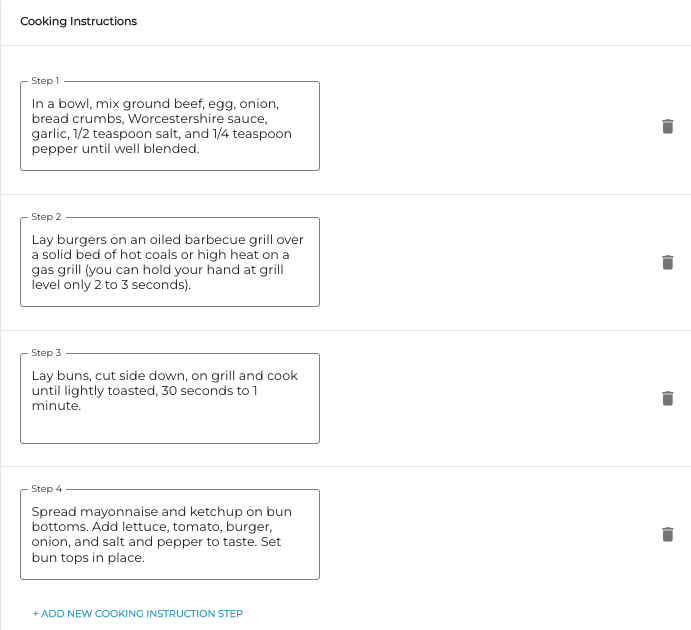Edit the Step 3 bun toasting instruction field
The height and width of the screenshot is (630, 691).
(170, 398)
